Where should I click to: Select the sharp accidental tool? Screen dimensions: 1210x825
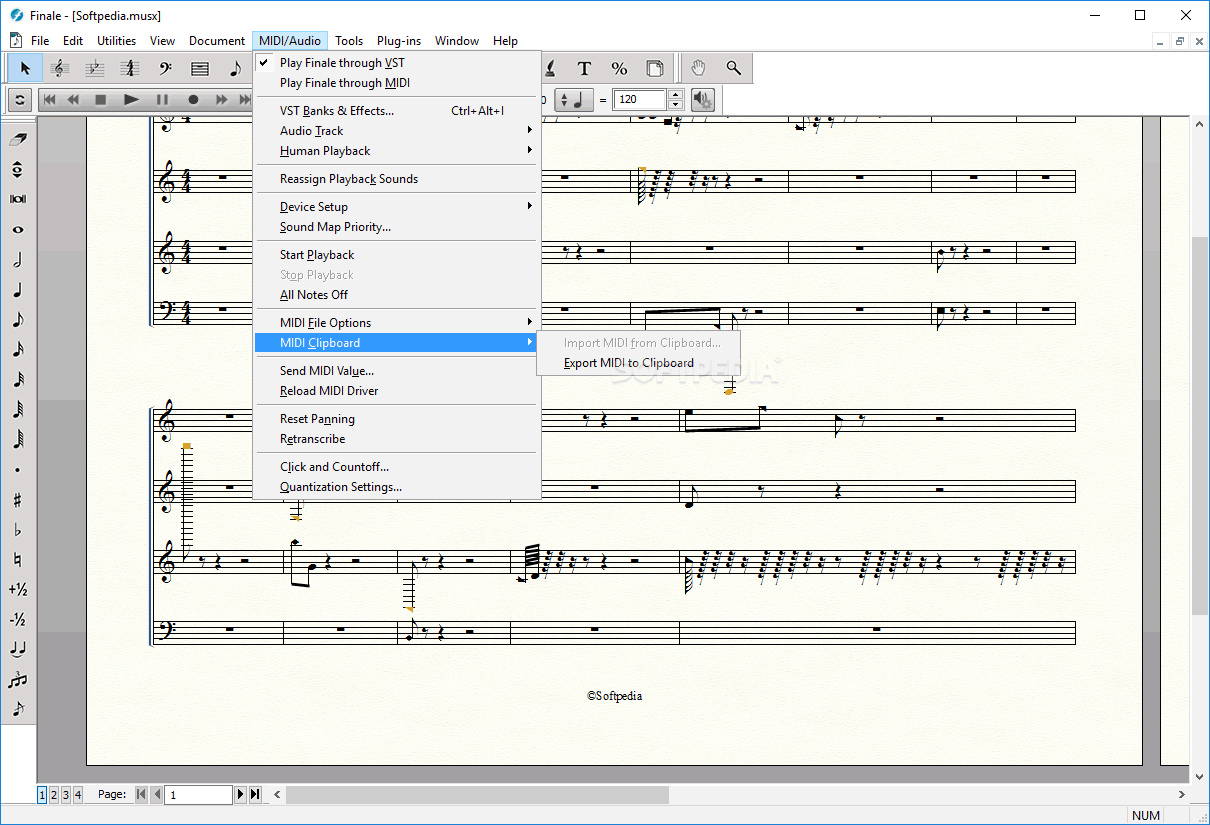[18, 500]
